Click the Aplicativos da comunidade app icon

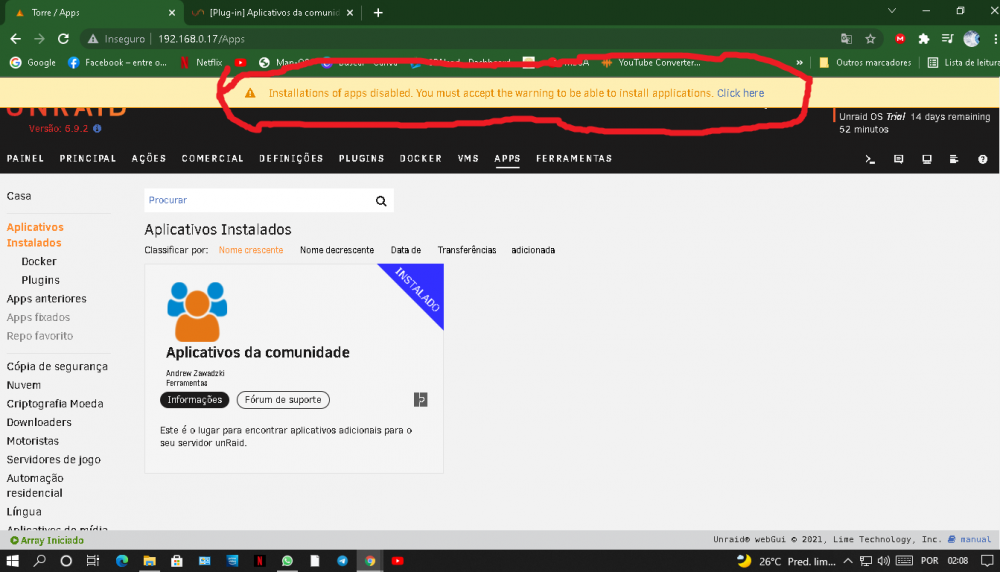pos(197,311)
